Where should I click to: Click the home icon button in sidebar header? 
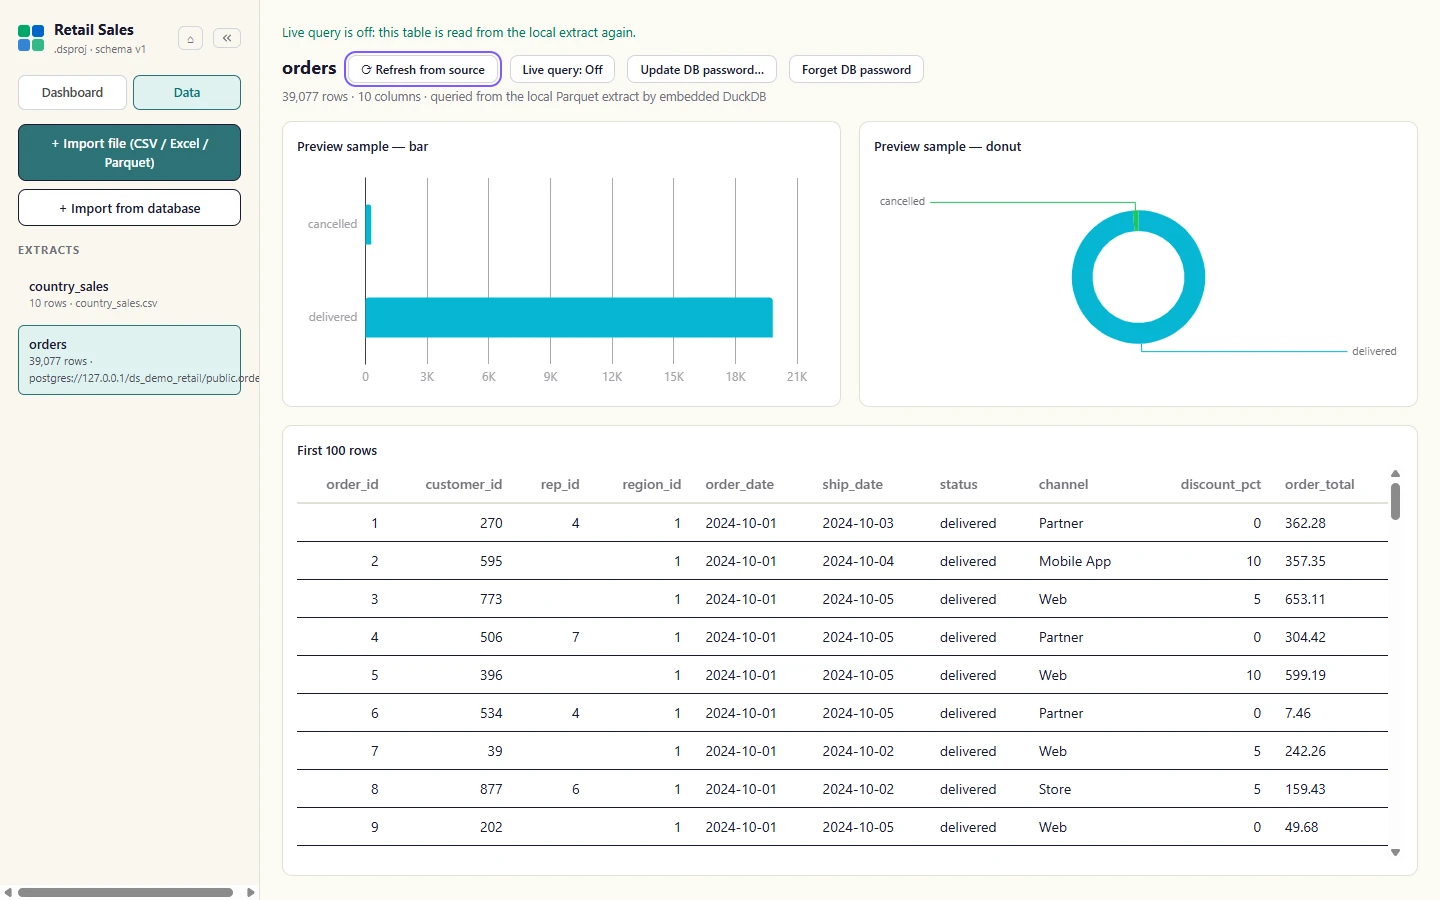tap(190, 38)
